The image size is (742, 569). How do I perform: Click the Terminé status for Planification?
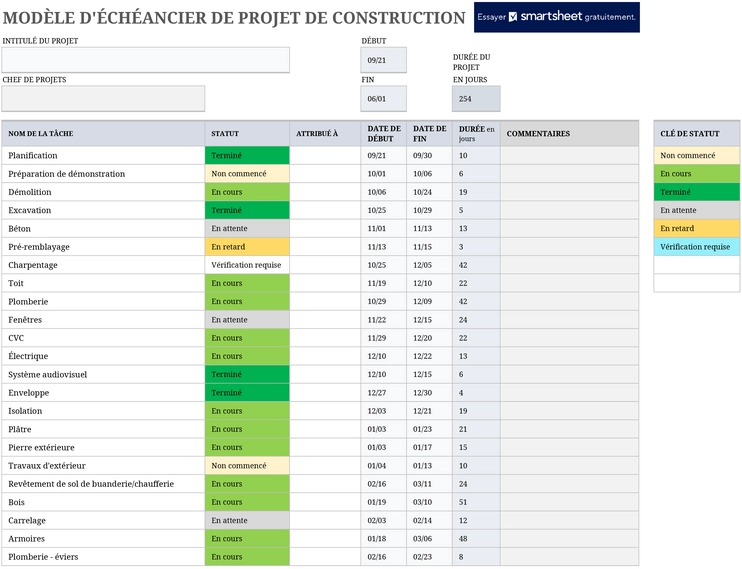click(x=247, y=155)
